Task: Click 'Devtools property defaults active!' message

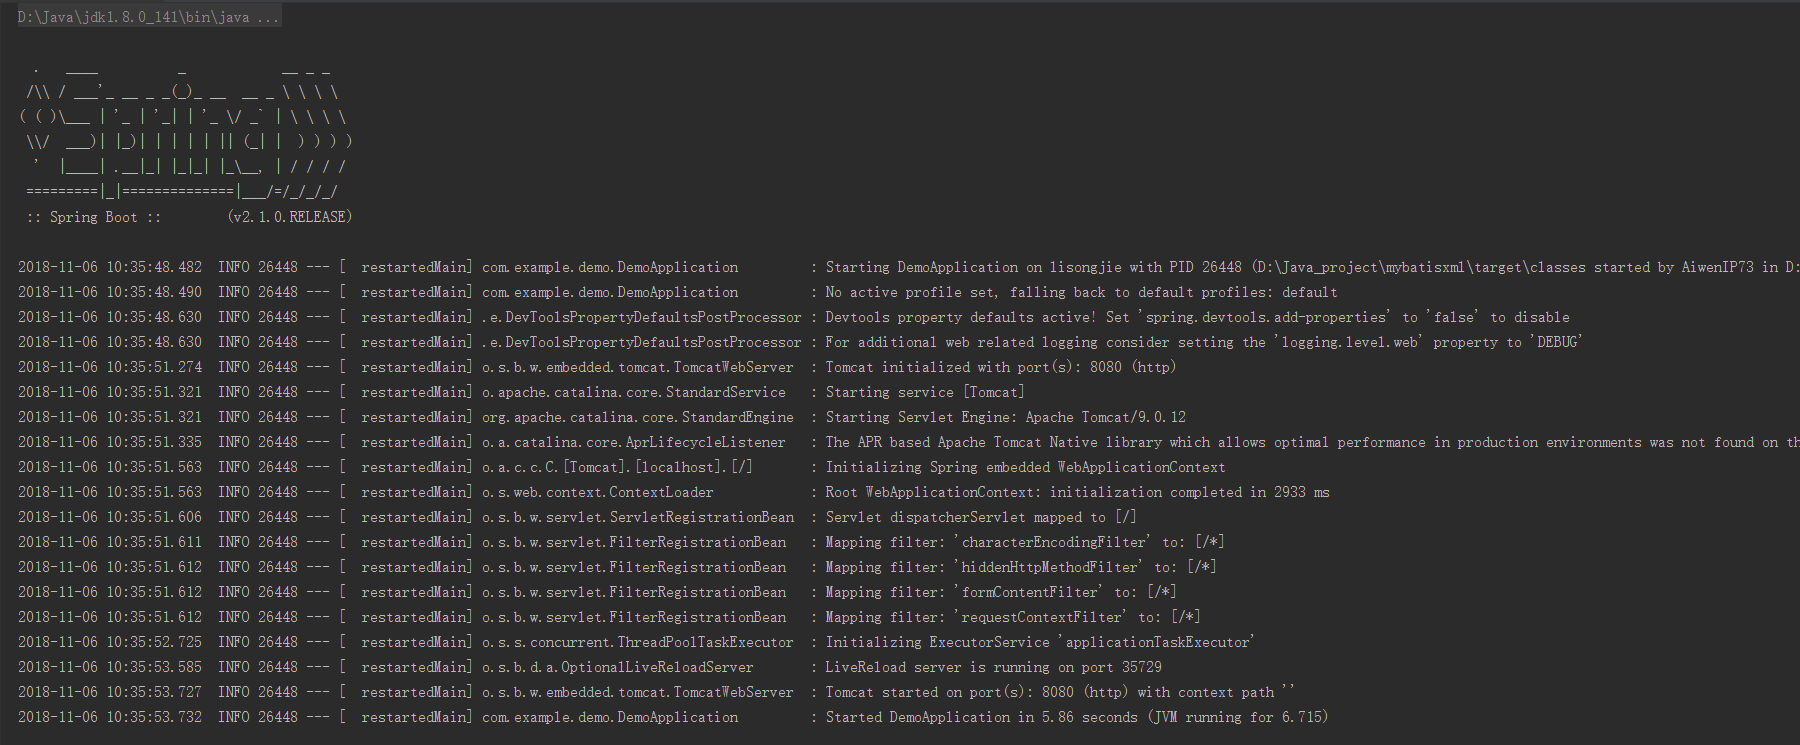Action: [x=1197, y=317]
